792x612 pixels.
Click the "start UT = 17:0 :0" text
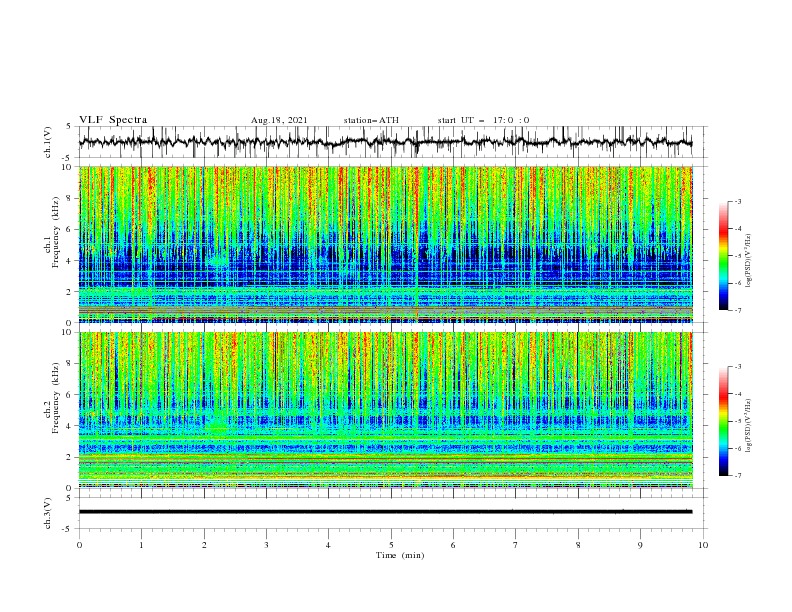pyautogui.click(x=483, y=120)
